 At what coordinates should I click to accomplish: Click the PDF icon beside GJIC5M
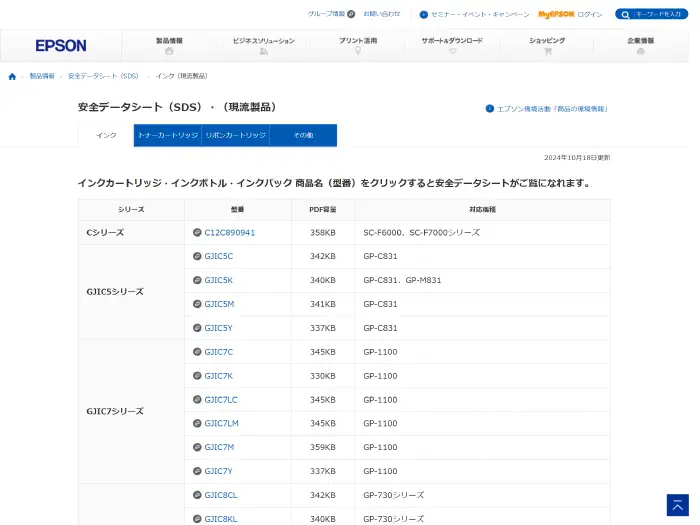197,304
